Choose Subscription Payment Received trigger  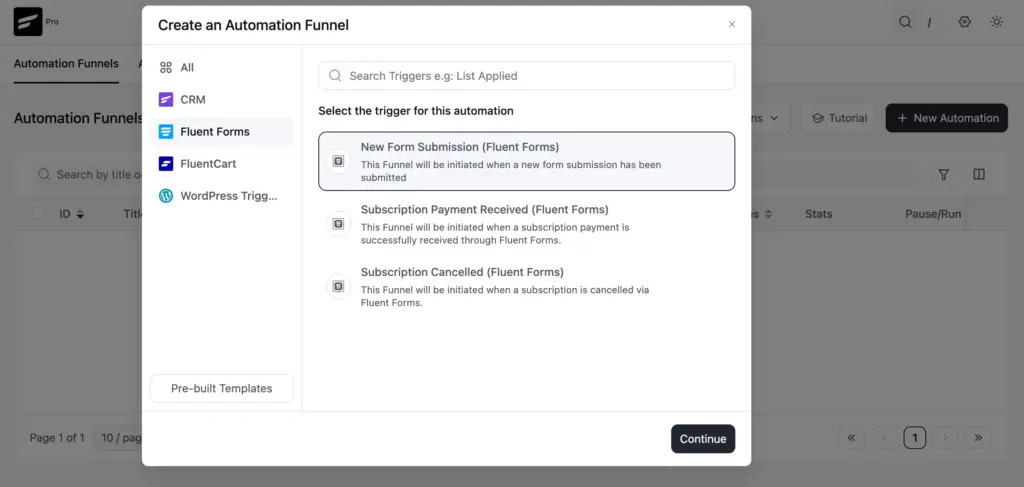526,224
